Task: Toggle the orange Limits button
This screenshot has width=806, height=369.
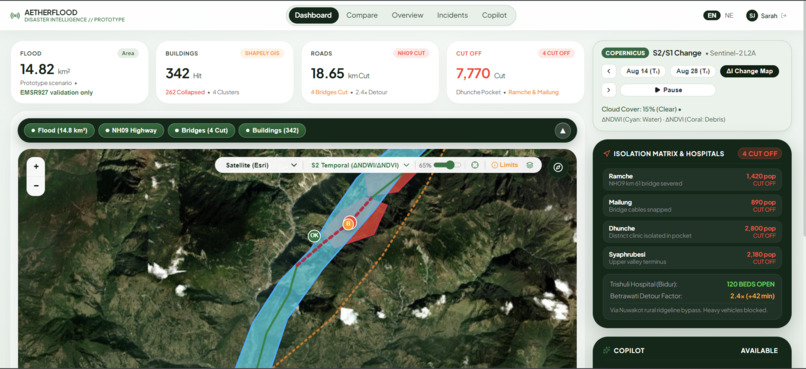Action: (x=504, y=165)
